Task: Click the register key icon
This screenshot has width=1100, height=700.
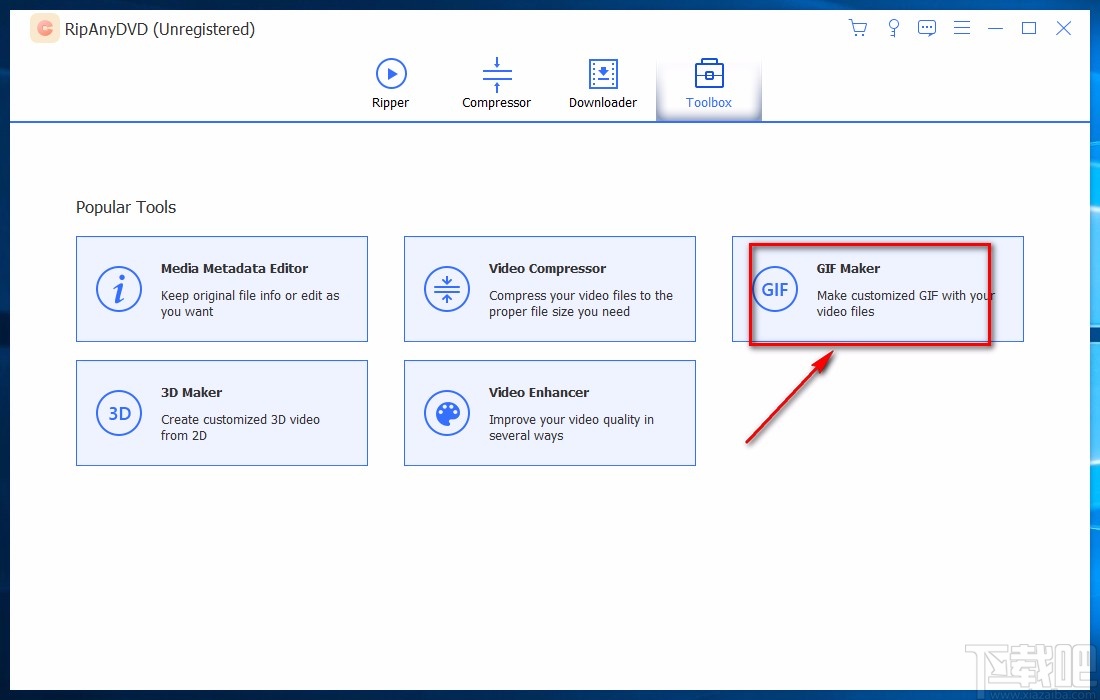Action: point(893,28)
